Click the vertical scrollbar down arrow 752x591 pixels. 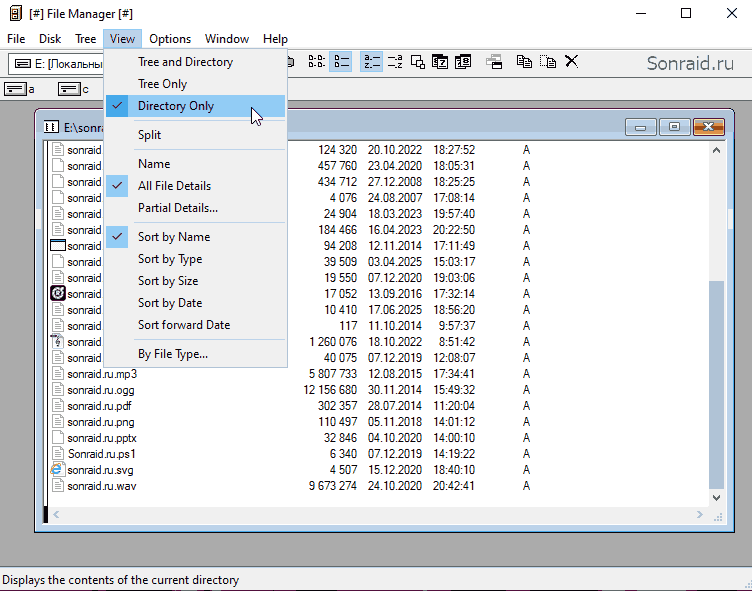coord(717,497)
